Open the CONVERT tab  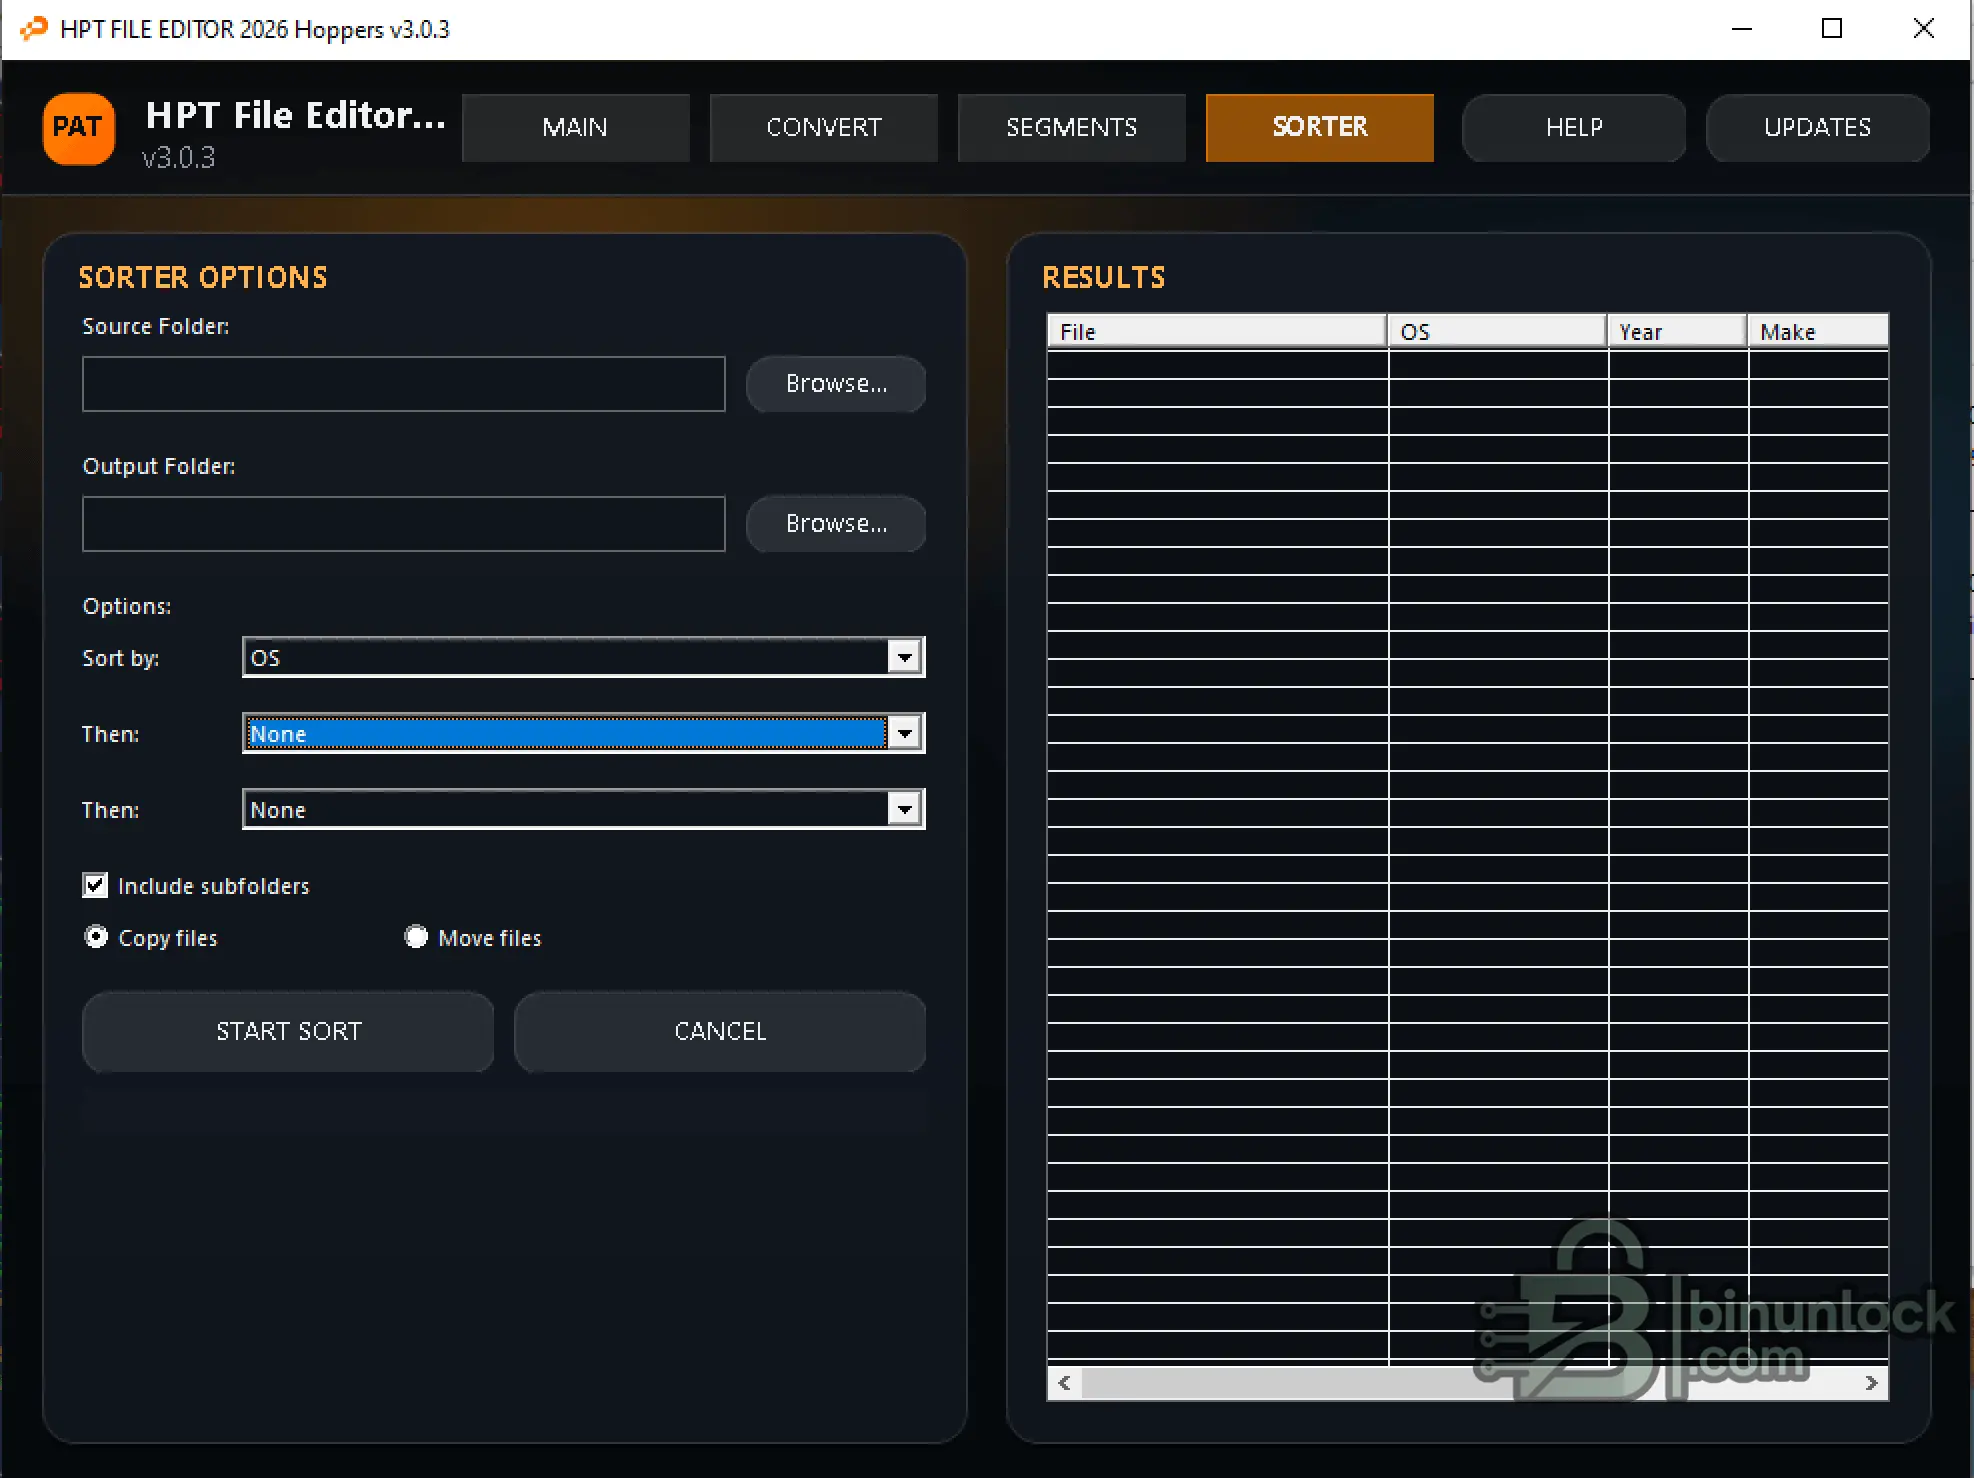coord(823,128)
